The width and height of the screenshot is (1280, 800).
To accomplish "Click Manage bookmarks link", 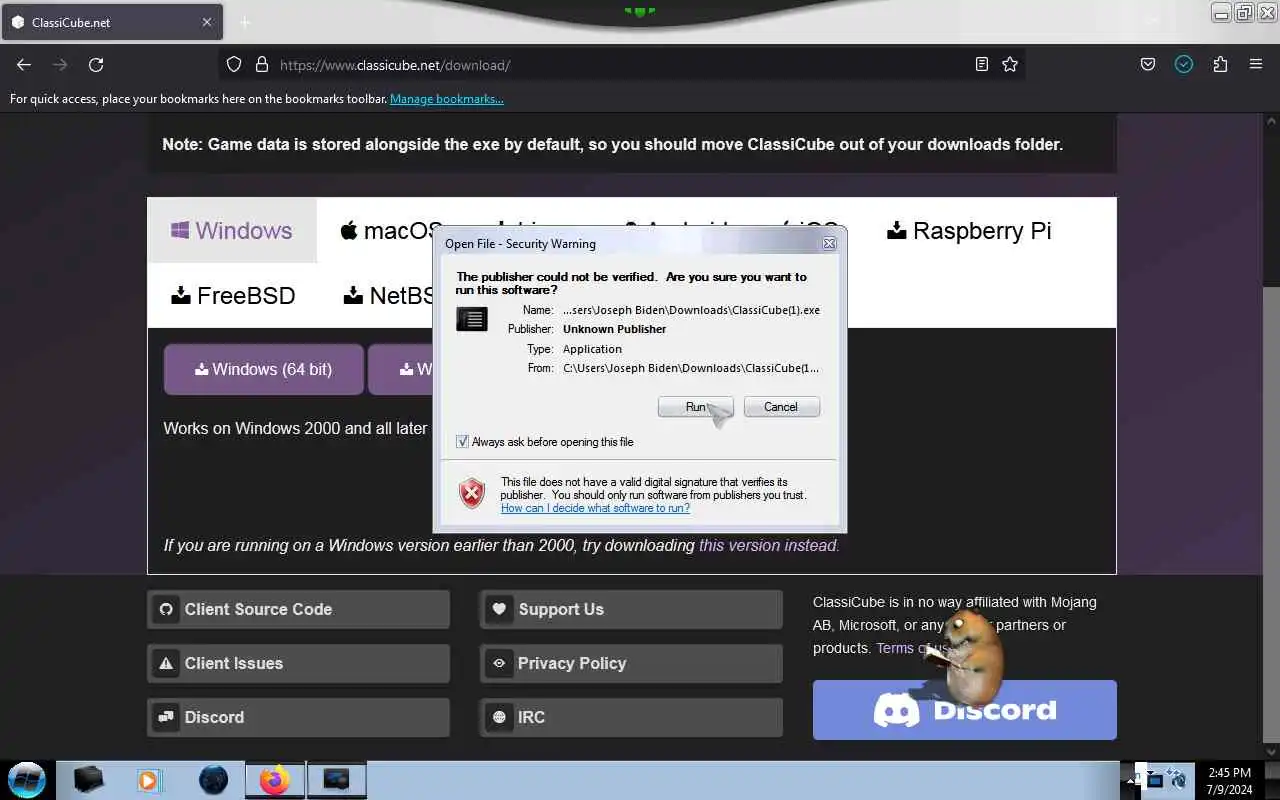I will [447, 99].
